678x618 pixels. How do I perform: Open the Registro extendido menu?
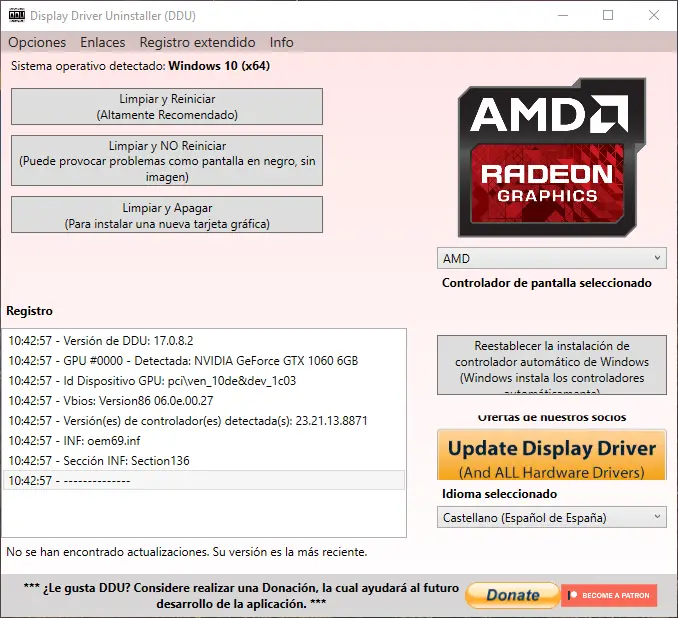pyautogui.click(x=197, y=43)
